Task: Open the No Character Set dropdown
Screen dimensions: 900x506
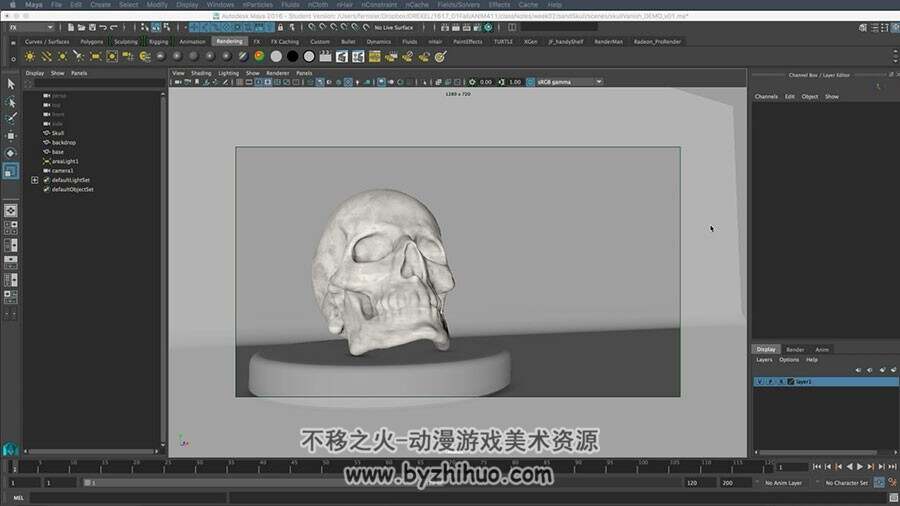Action: point(846,483)
